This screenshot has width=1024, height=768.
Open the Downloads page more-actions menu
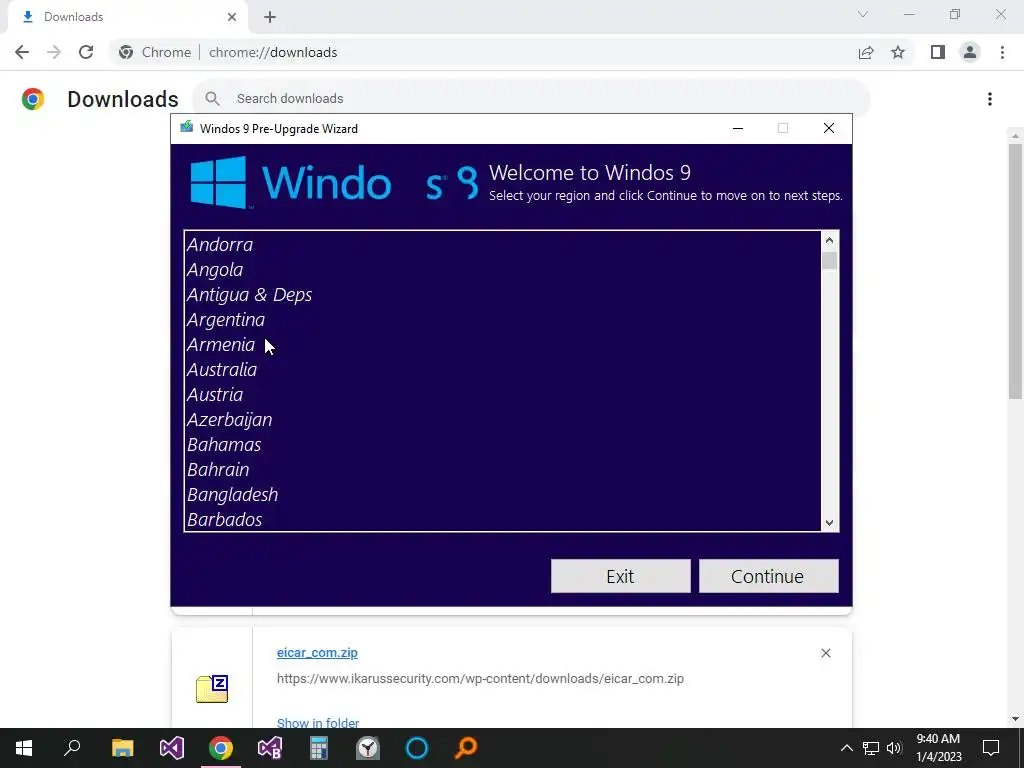point(990,99)
